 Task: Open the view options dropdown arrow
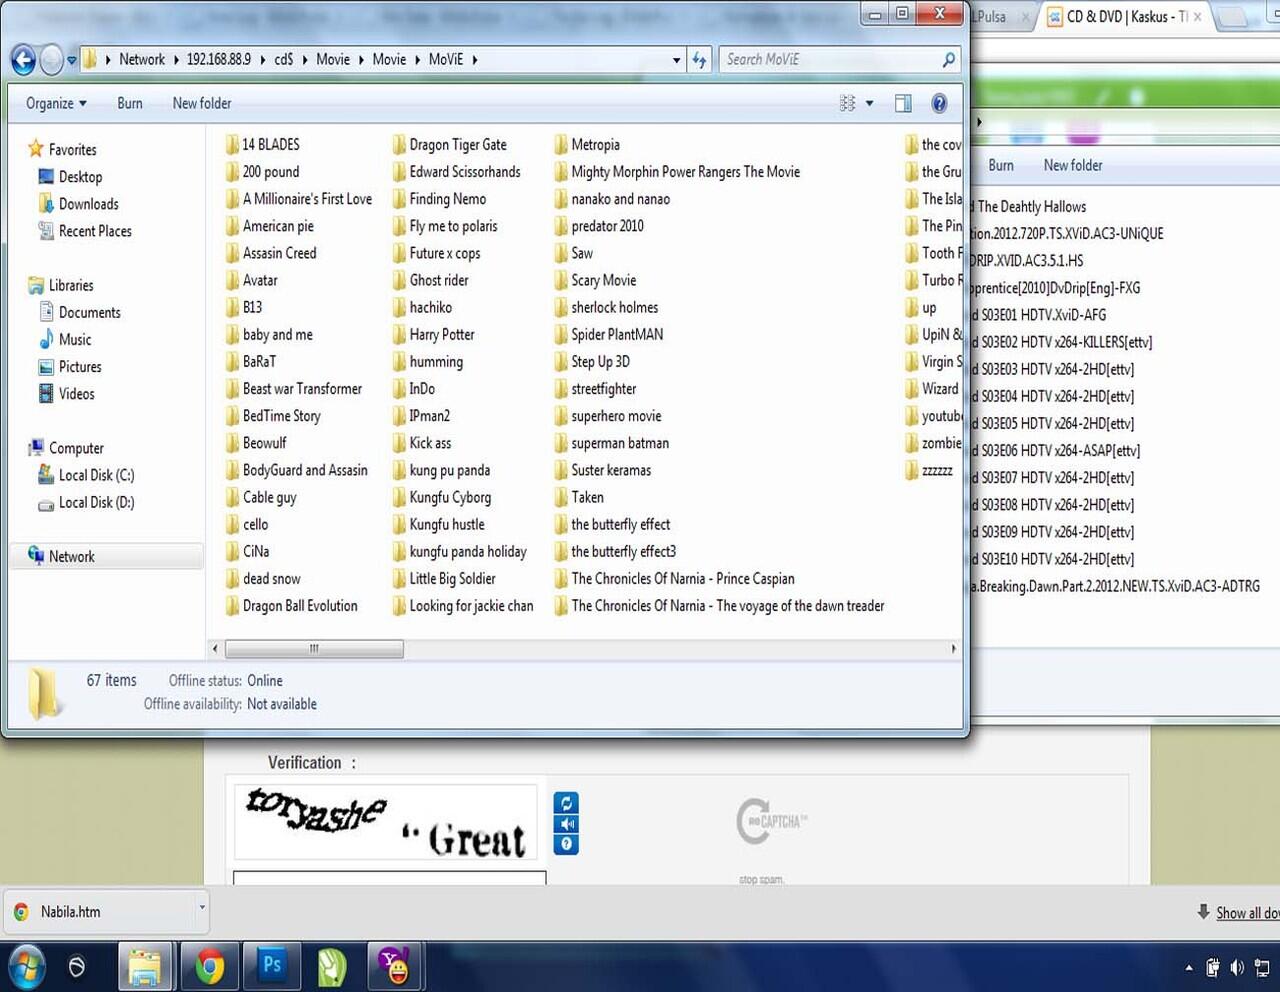pyautogui.click(x=869, y=103)
